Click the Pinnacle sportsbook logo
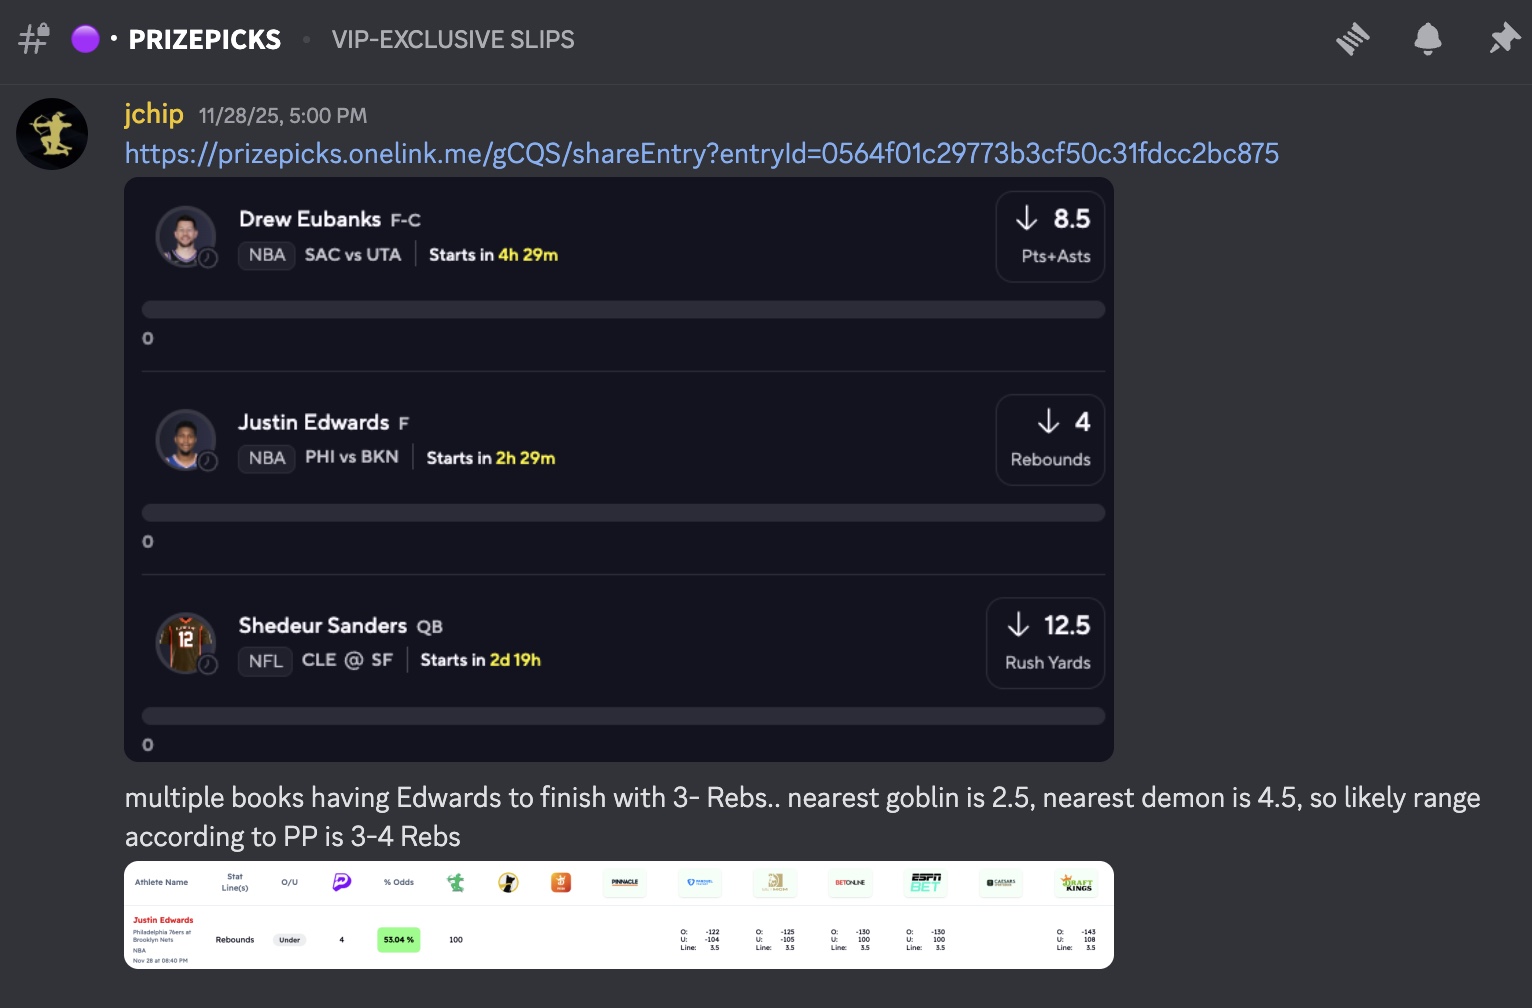This screenshot has height=1008, width=1532. [x=624, y=882]
